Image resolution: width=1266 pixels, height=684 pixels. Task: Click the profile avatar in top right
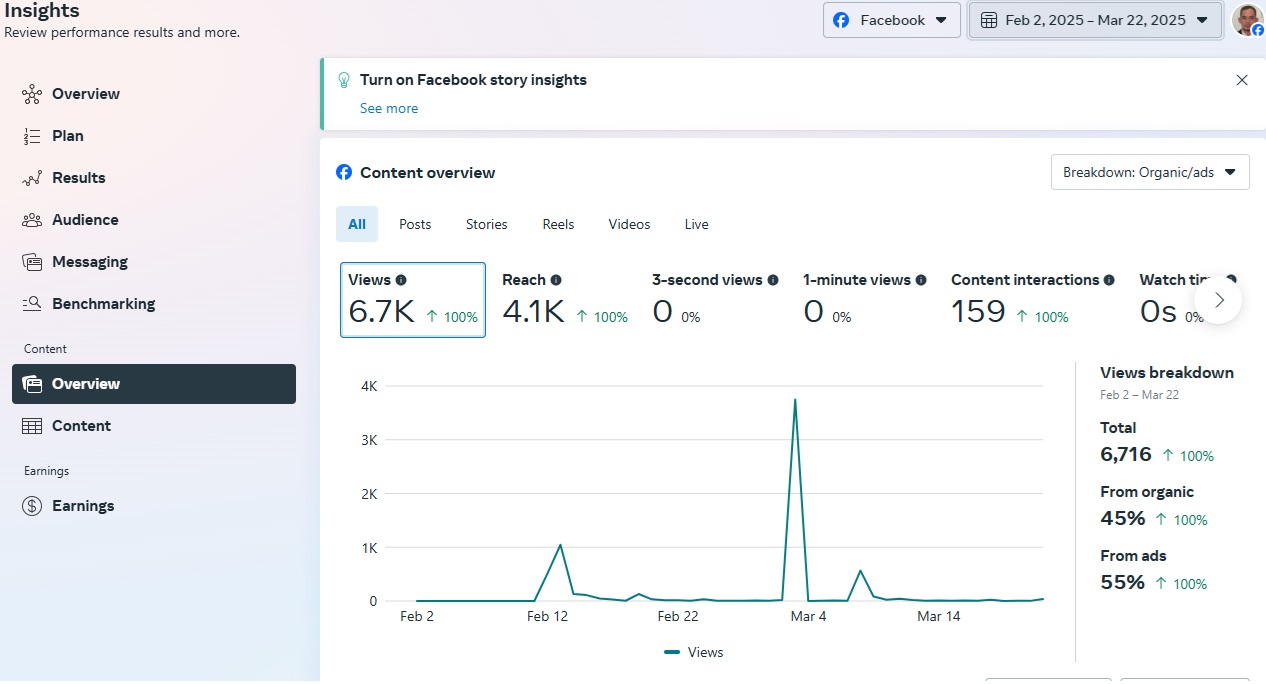(x=1247, y=20)
